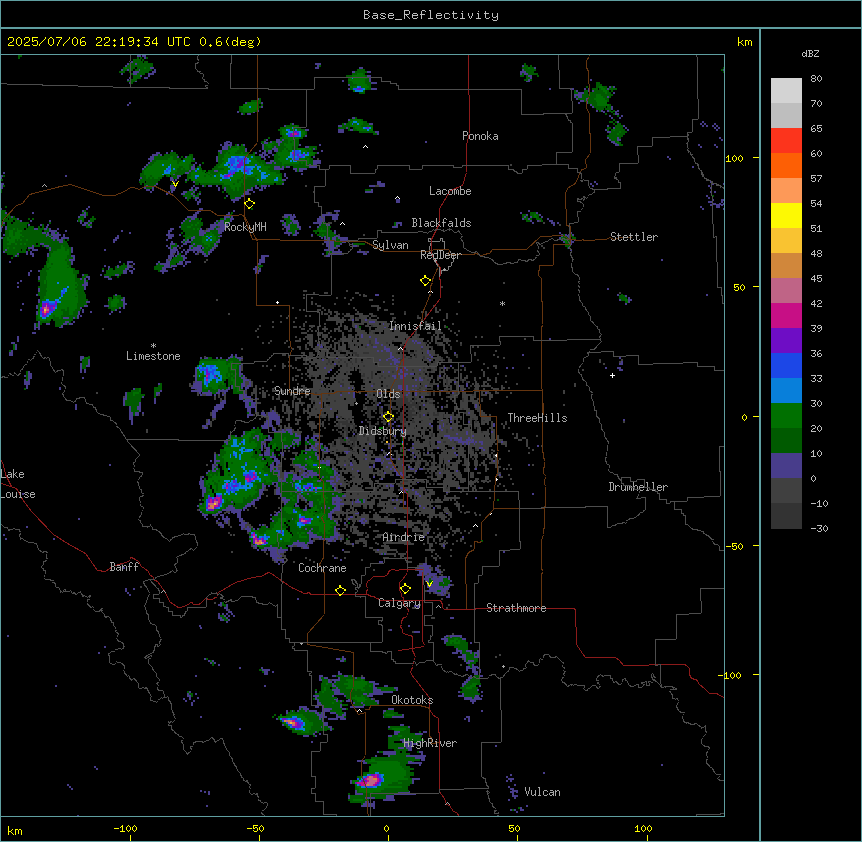Select the purple swatch in dBZ legend
The height and width of the screenshot is (842, 862).
point(786,341)
